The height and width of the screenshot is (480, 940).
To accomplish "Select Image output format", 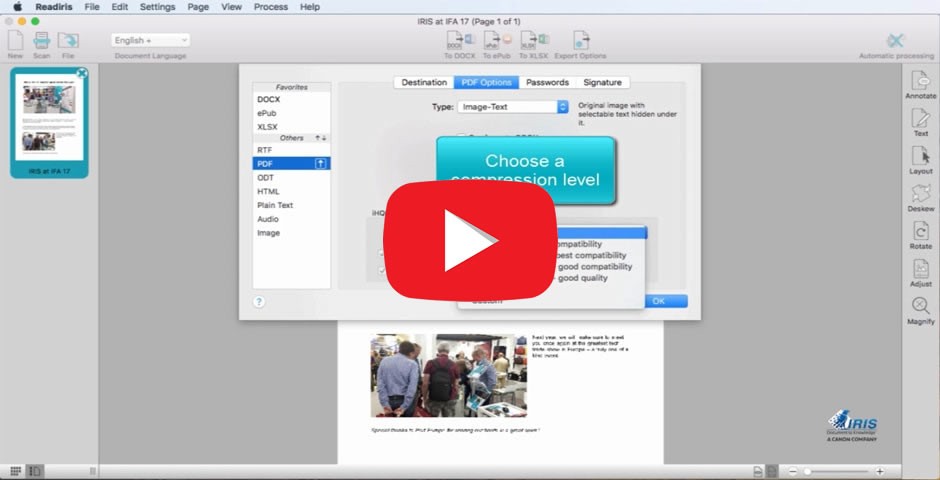I will pos(291,233).
